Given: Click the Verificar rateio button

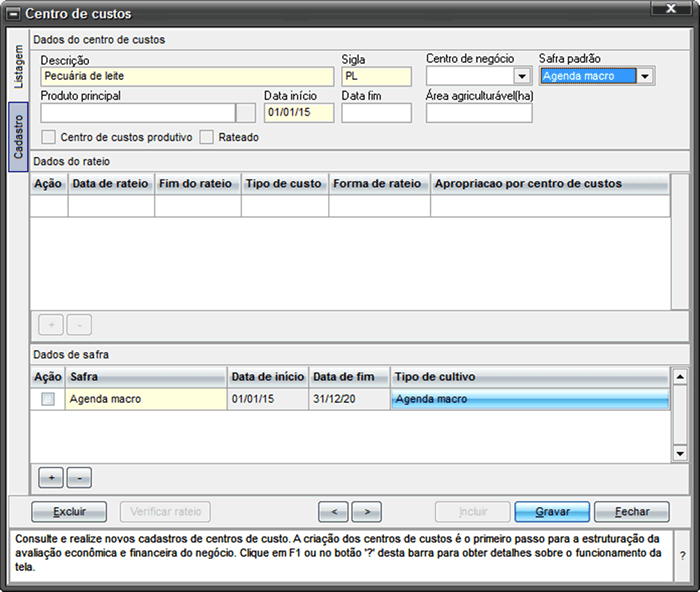Looking at the screenshot, I should point(165,512).
